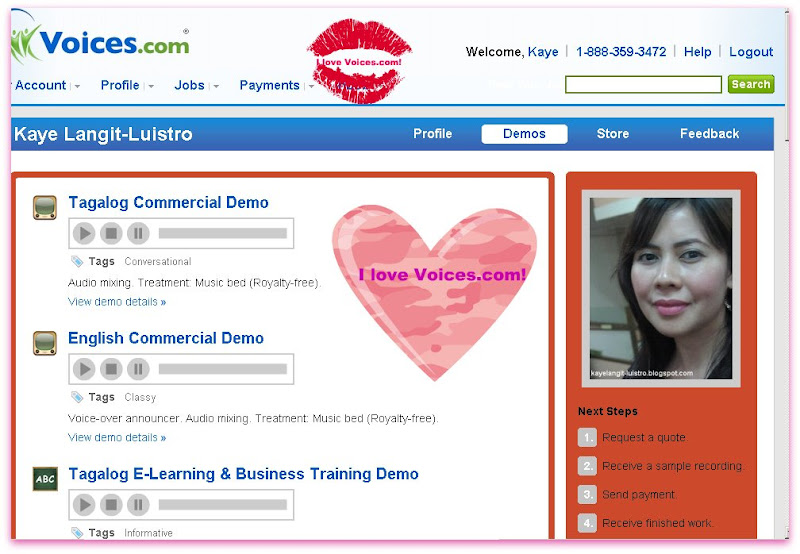This screenshot has width=800, height=554.
Task: Pause the Tagalog E-Learning Demo
Action: coord(138,505)
